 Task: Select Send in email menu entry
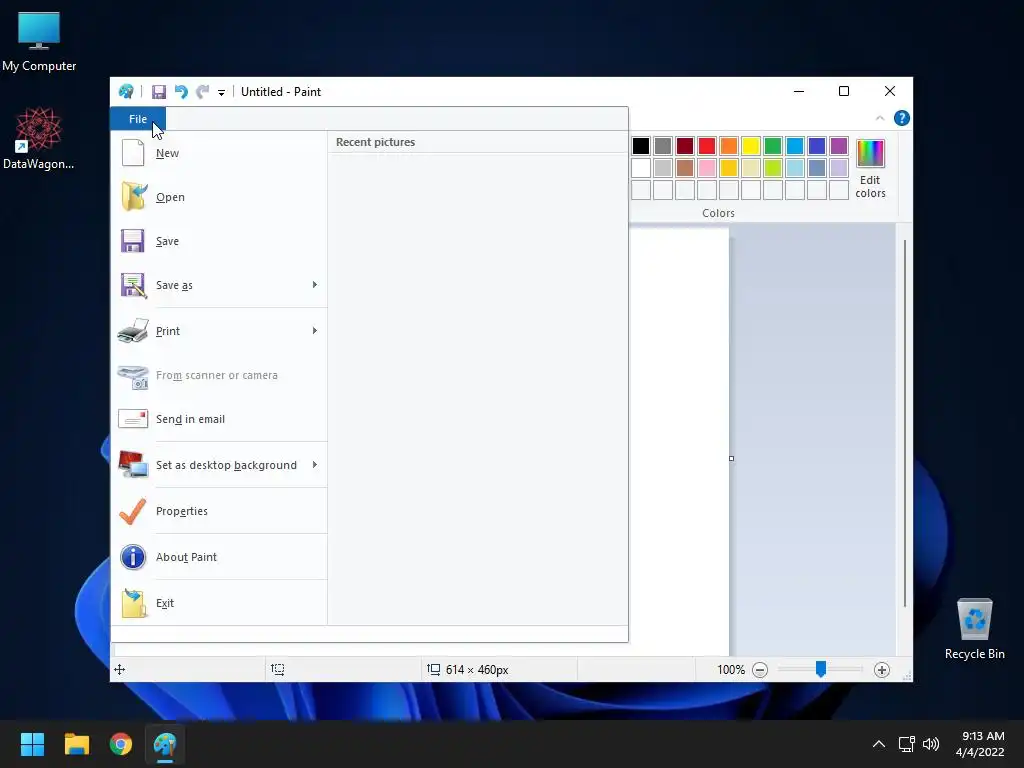point(219,419)
